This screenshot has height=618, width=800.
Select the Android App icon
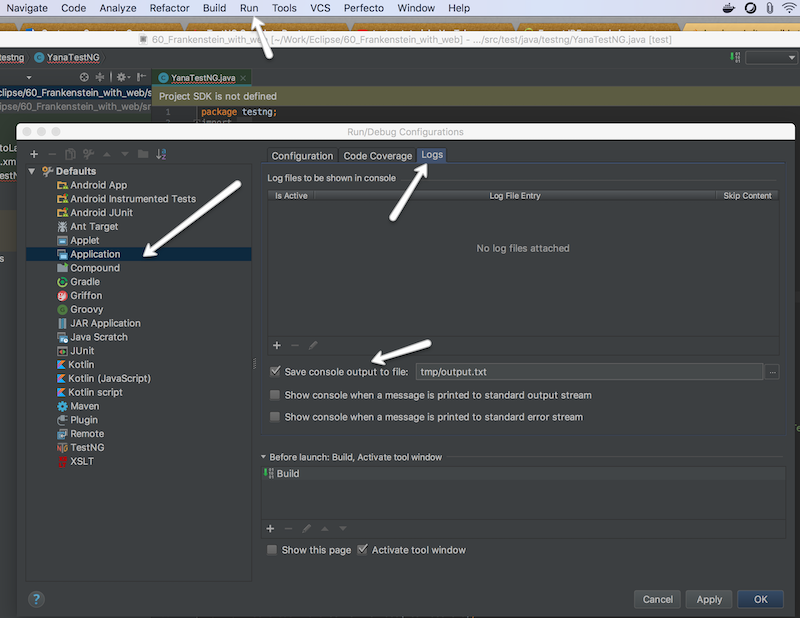(x=62, y=185)
